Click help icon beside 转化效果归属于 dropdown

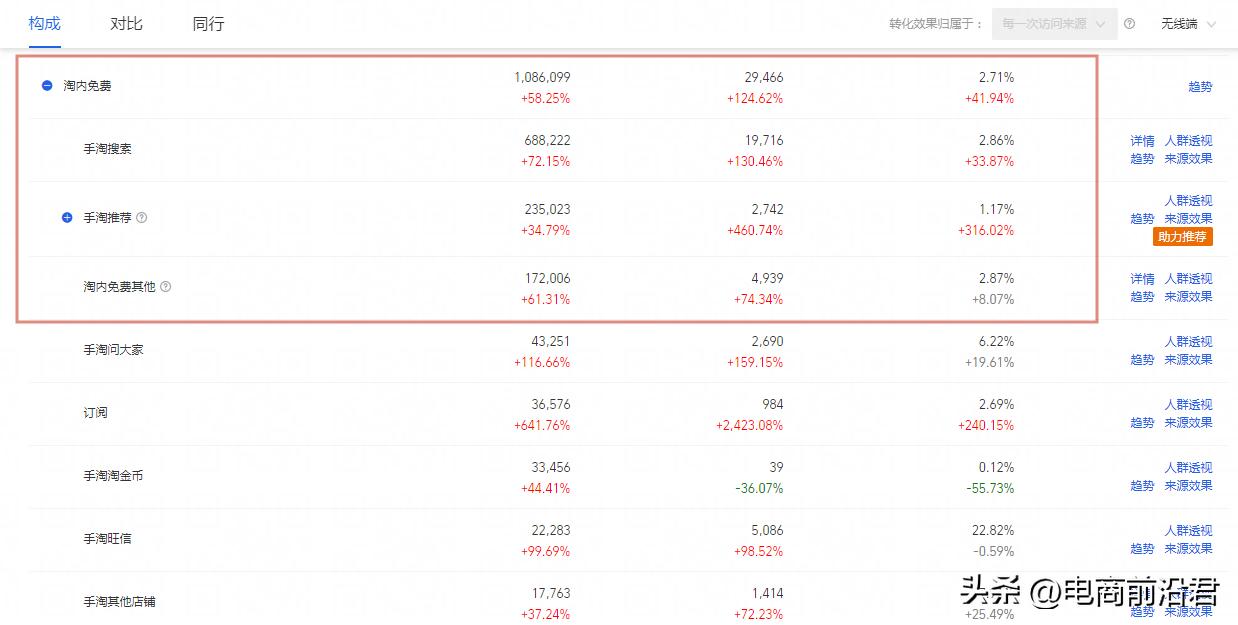click(x=1129, y=24)
